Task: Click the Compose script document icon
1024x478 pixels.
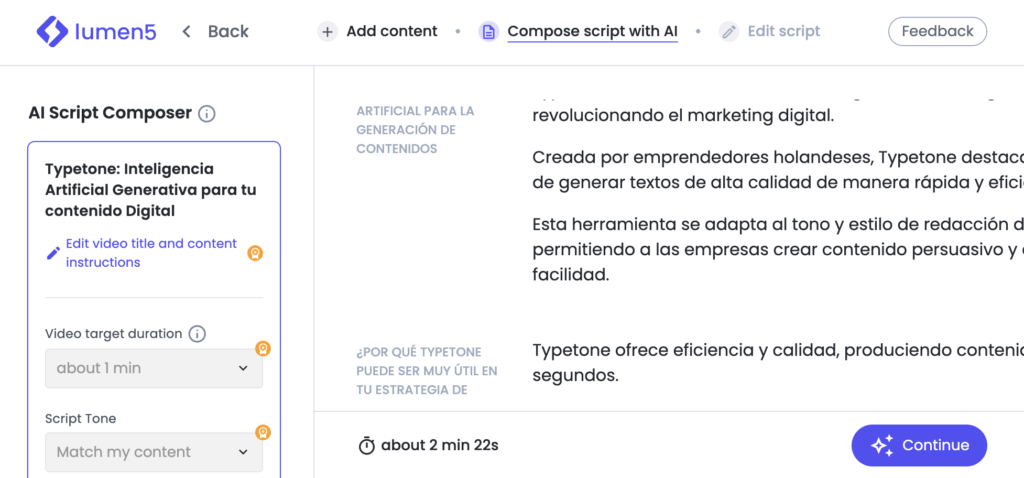Action: [488, 31]
